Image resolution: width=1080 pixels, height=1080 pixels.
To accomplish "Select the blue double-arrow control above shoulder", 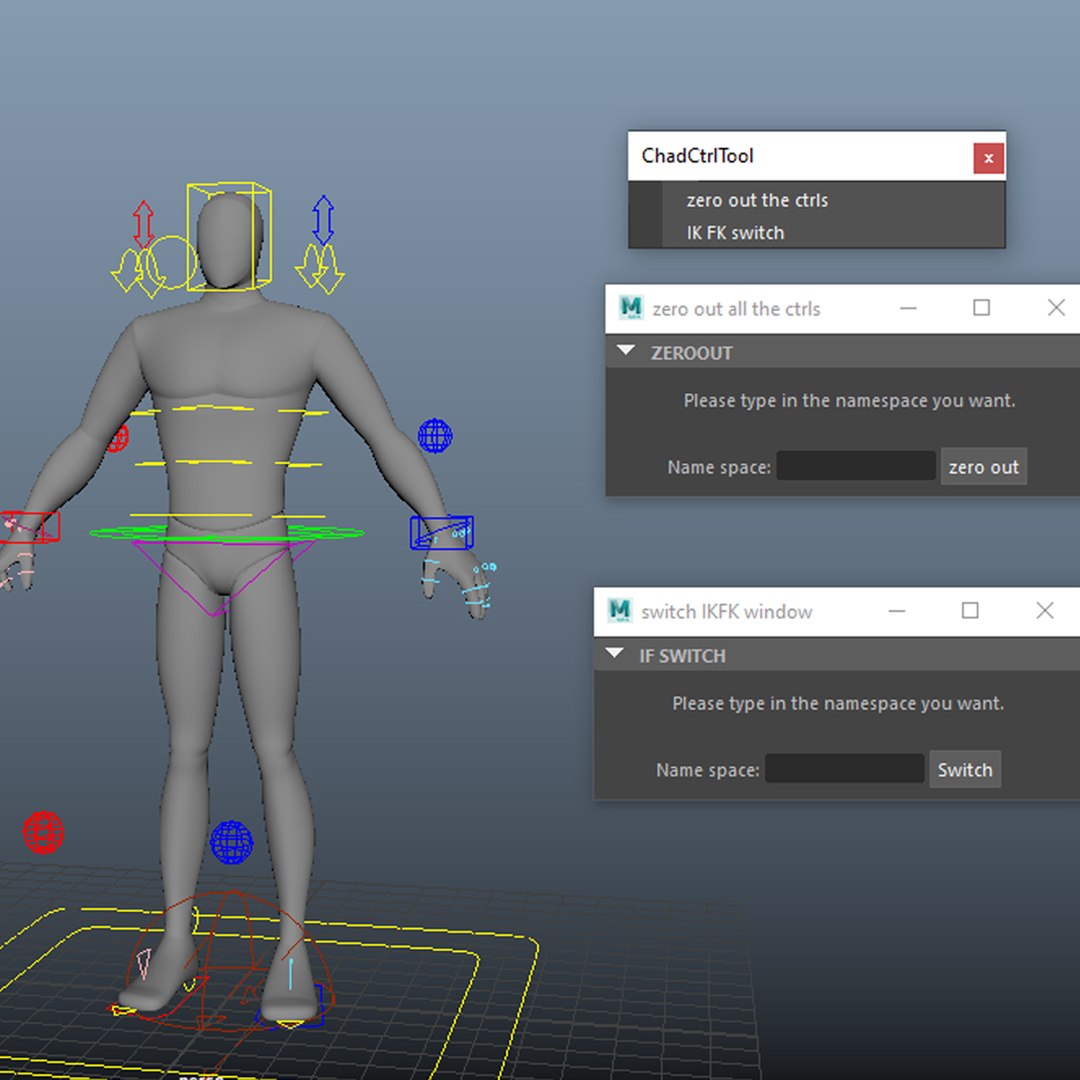I will pyautogui.click(x=323, y=220).
